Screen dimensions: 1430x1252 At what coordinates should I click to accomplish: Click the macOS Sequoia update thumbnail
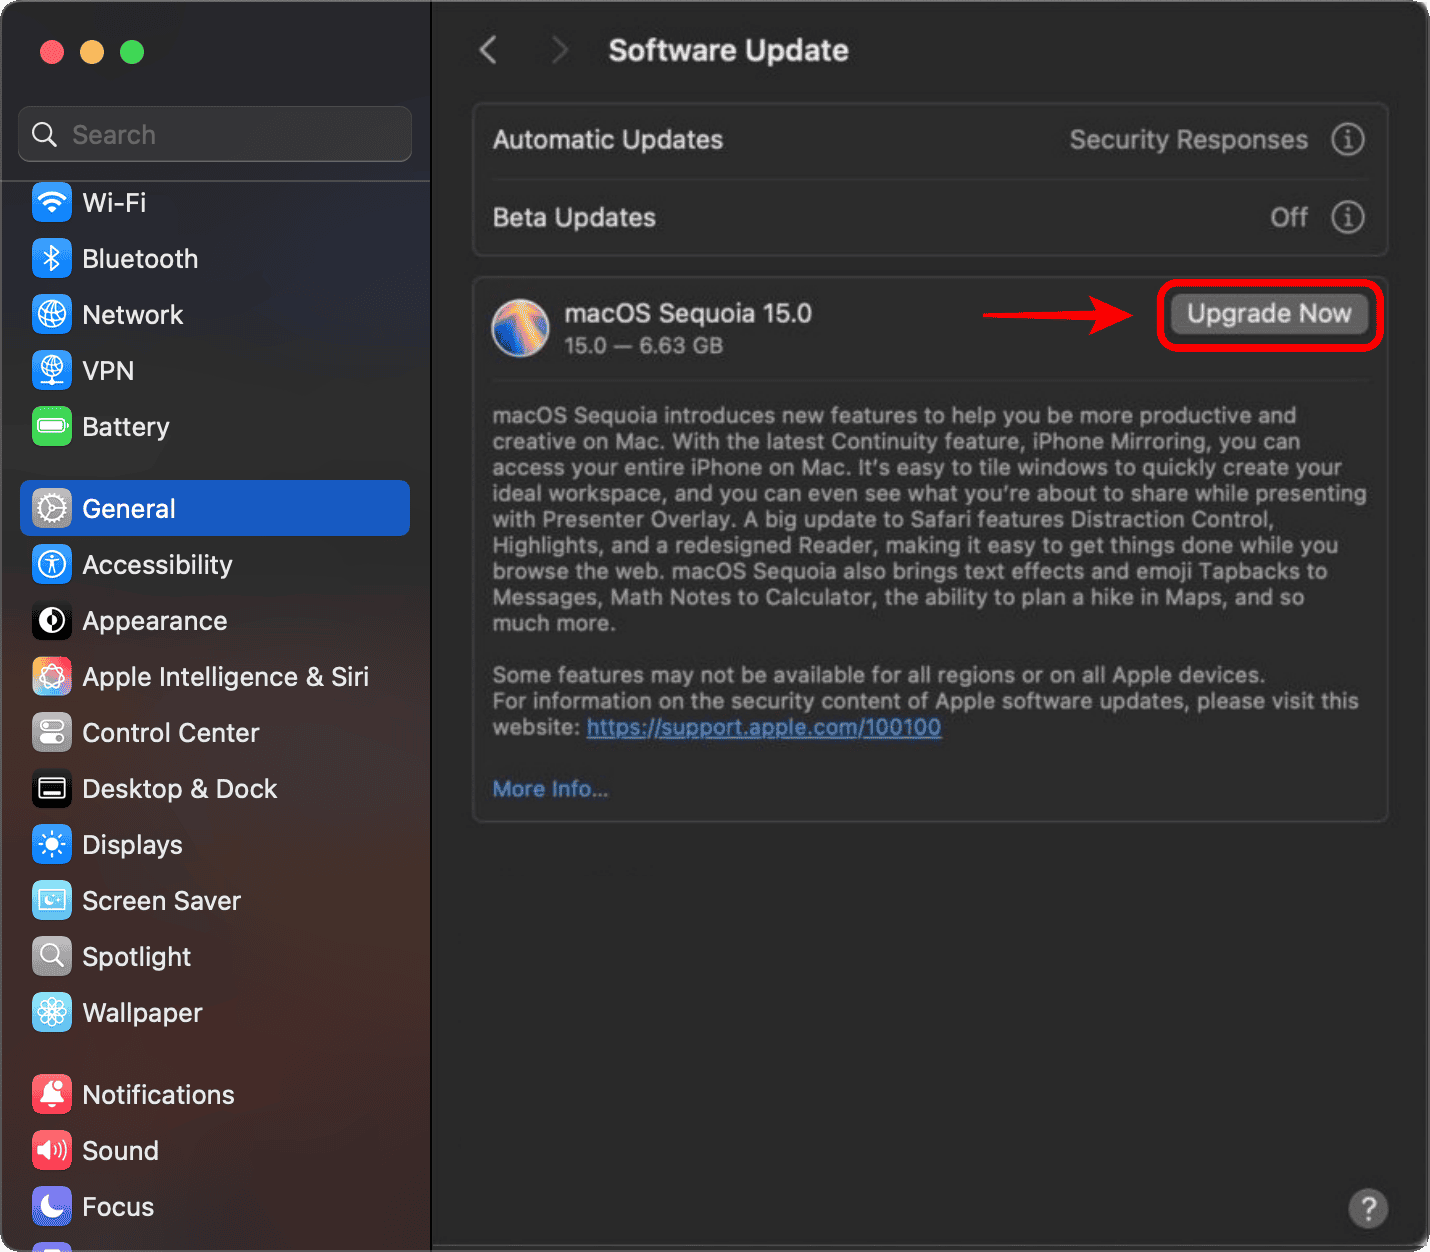(520, 328)
